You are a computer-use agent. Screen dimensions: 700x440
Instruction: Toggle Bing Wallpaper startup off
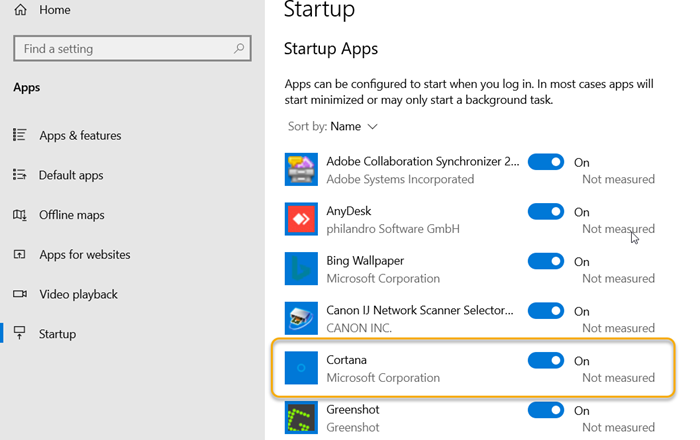pyautogui.click(x=546, y=261)
